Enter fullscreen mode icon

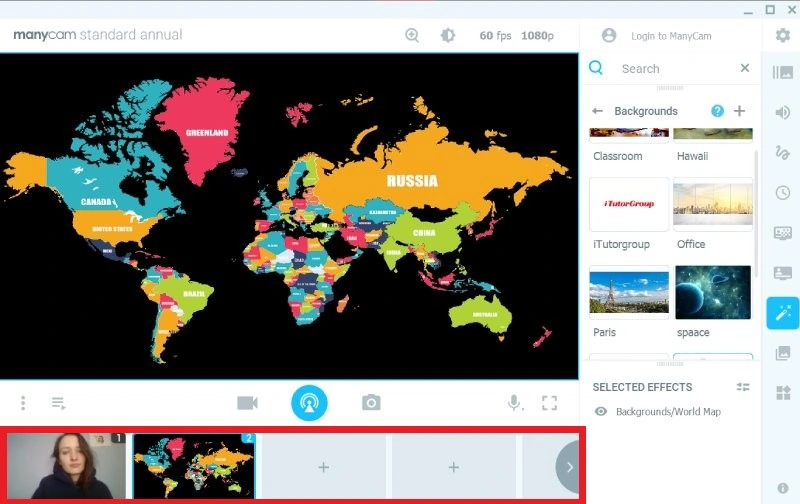tap(549, 403)
